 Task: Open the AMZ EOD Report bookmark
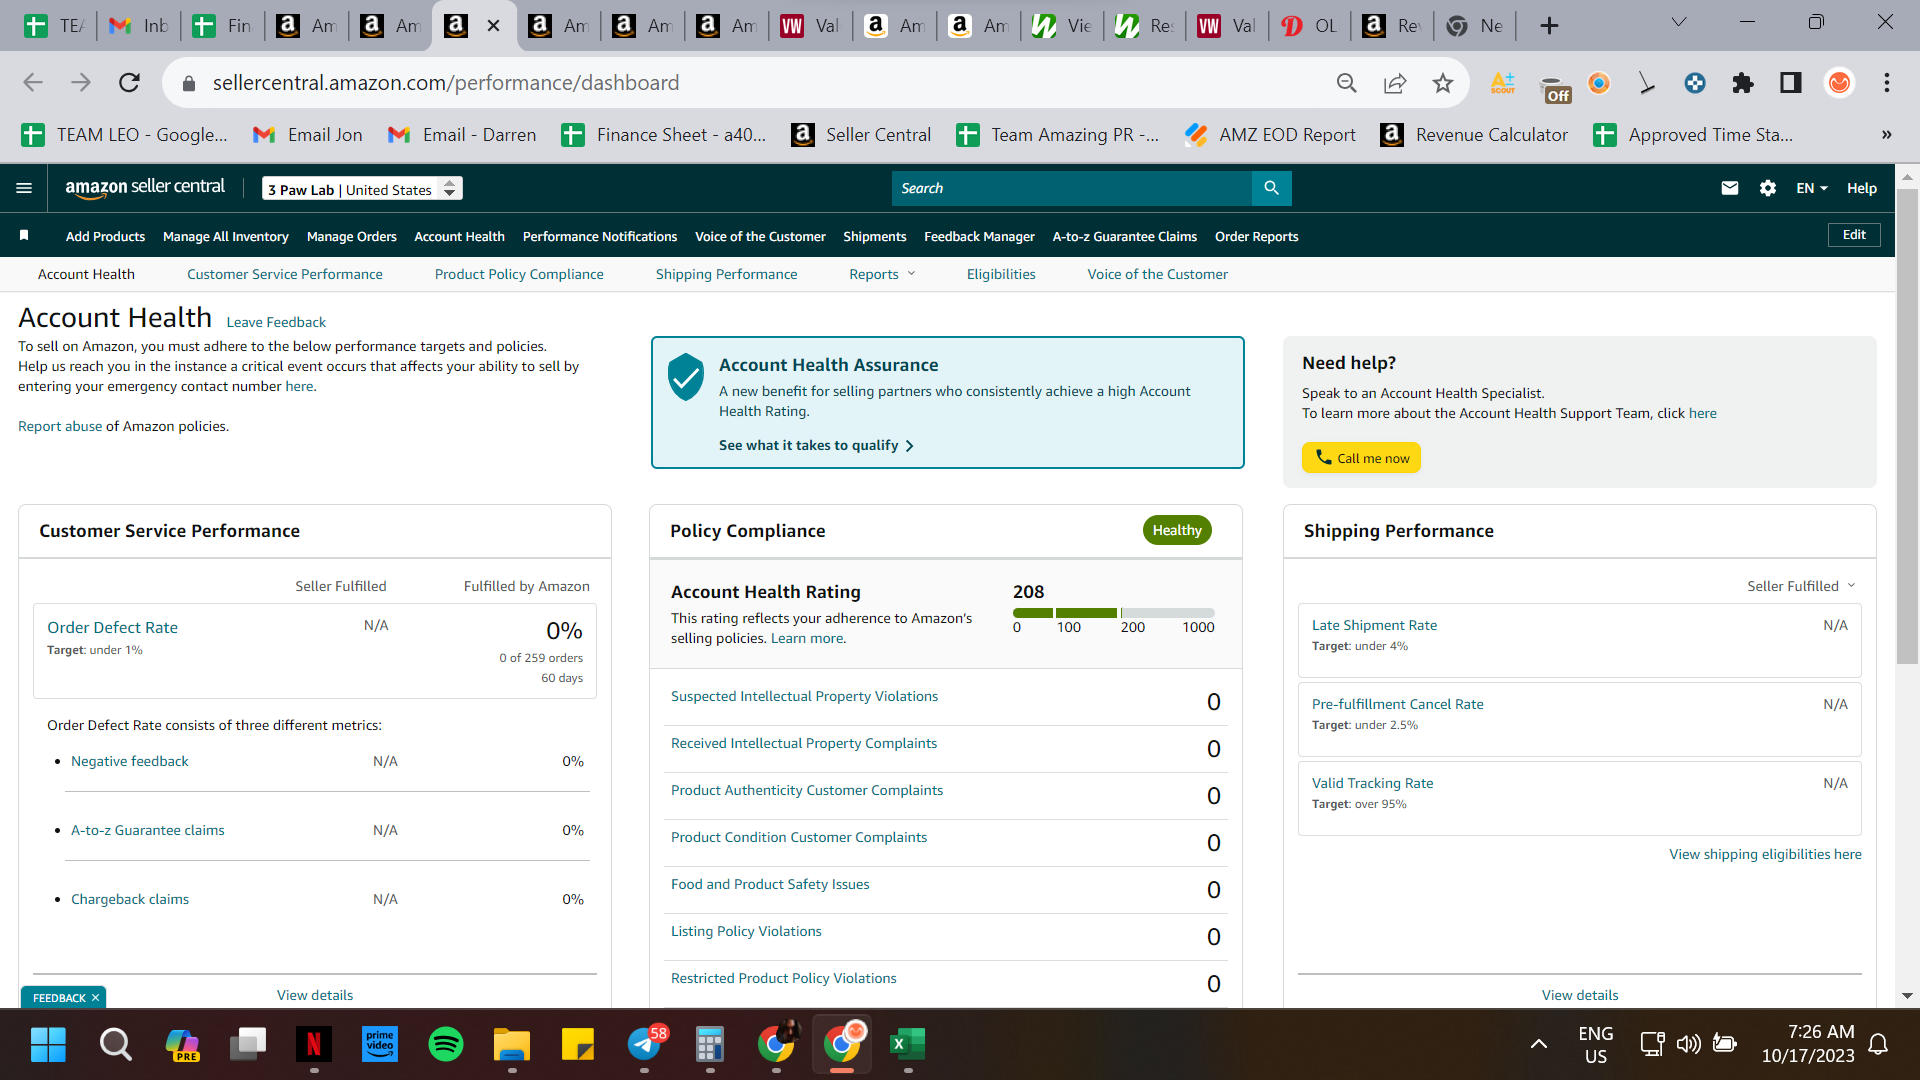pos(1271,135)
